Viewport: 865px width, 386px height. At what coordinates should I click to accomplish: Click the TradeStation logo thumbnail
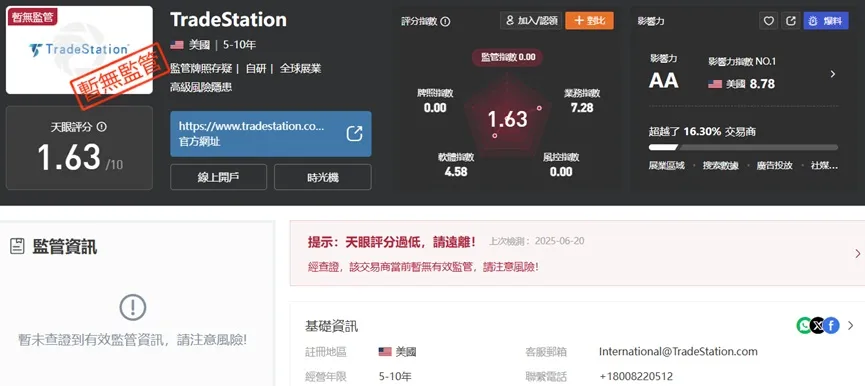click(x=79, y=50)
